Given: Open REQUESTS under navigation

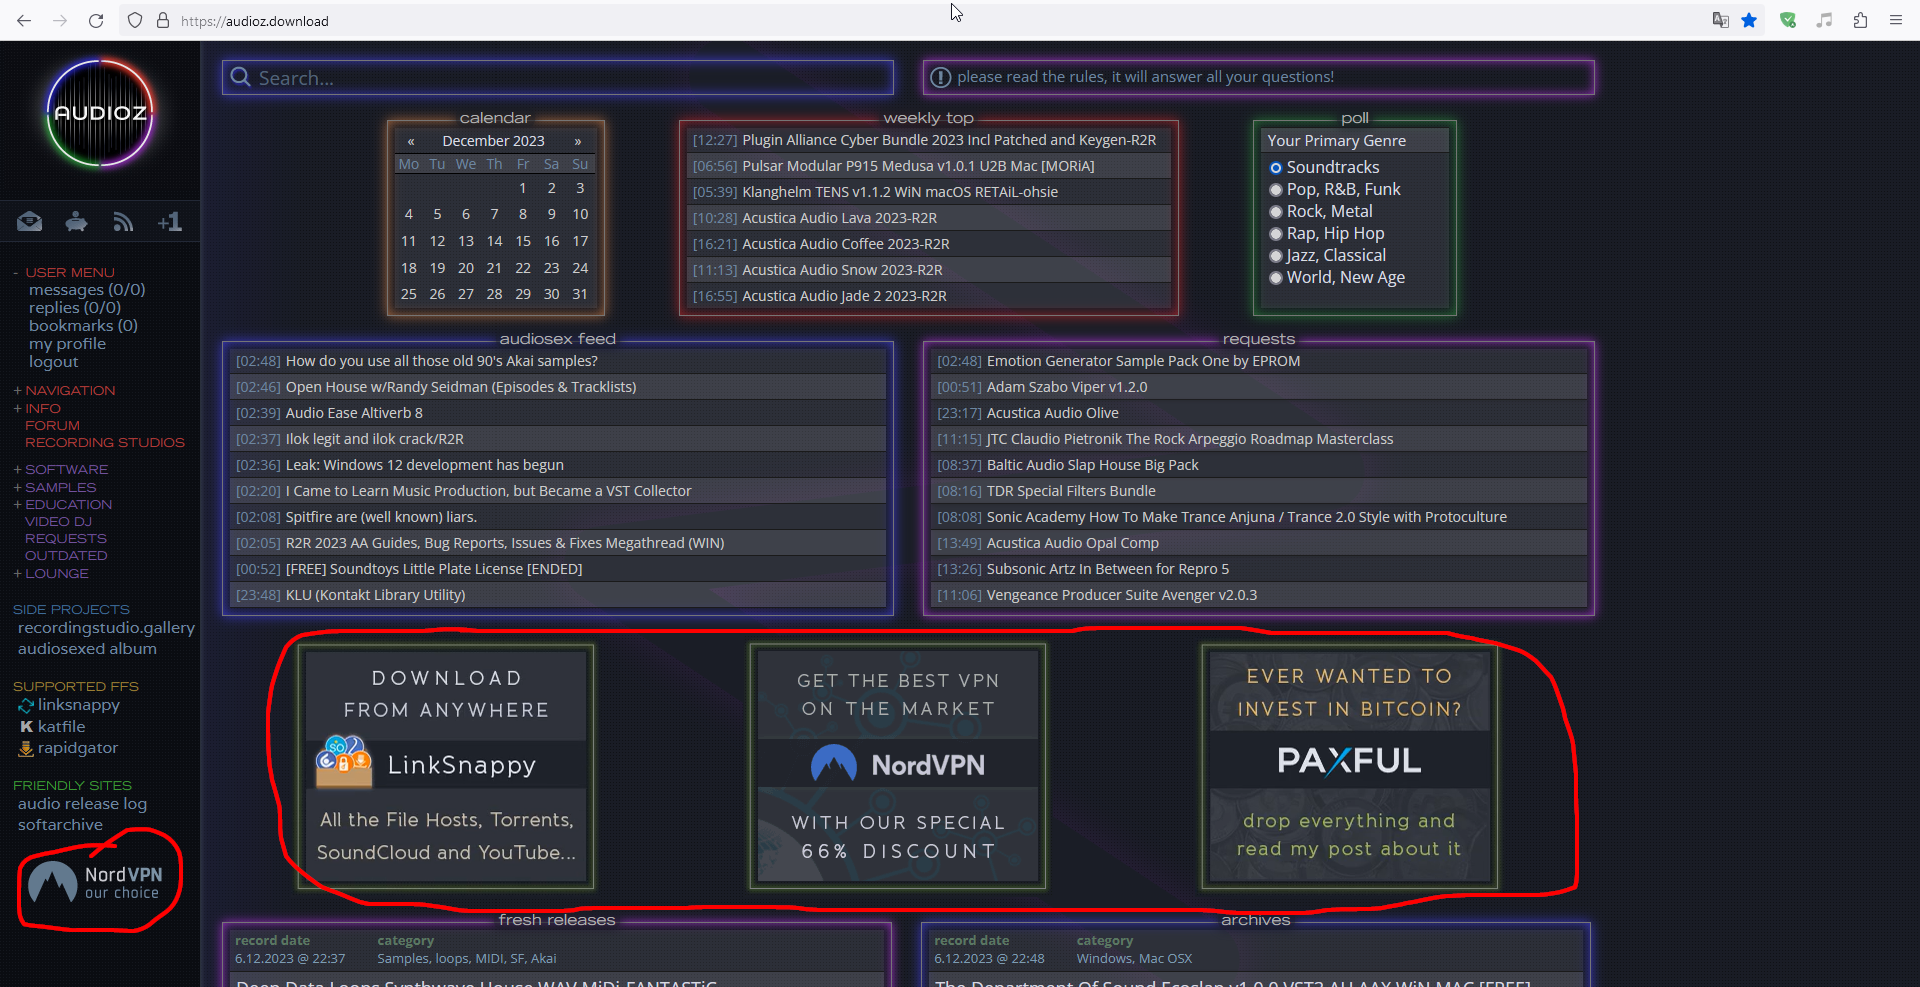Looking at the screenshot, I should click(65, 538).
